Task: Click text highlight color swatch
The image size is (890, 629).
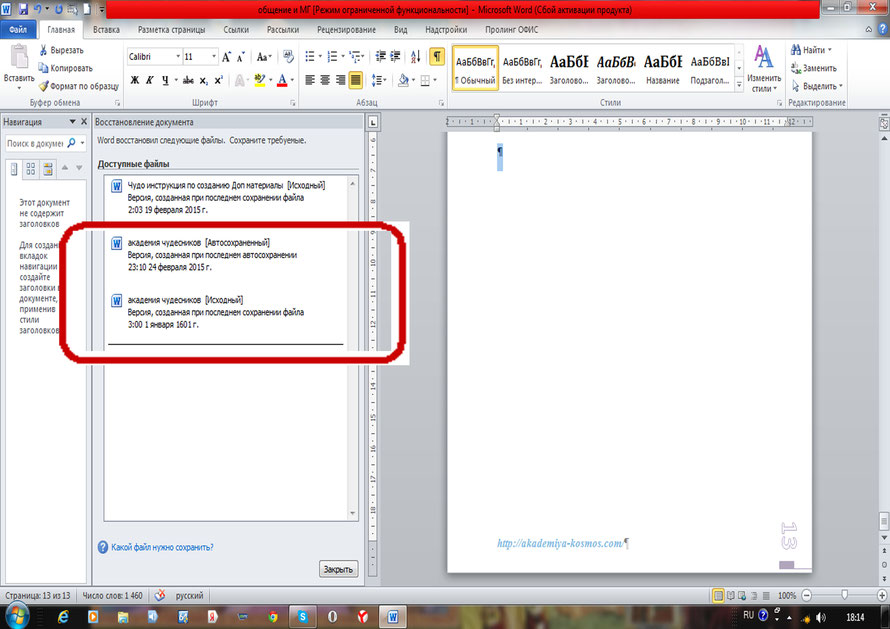Action: (x=259, y=81)
